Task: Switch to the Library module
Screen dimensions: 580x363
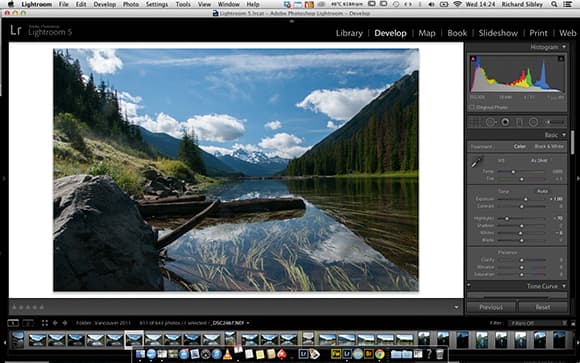Action: [x=349, y=33]
